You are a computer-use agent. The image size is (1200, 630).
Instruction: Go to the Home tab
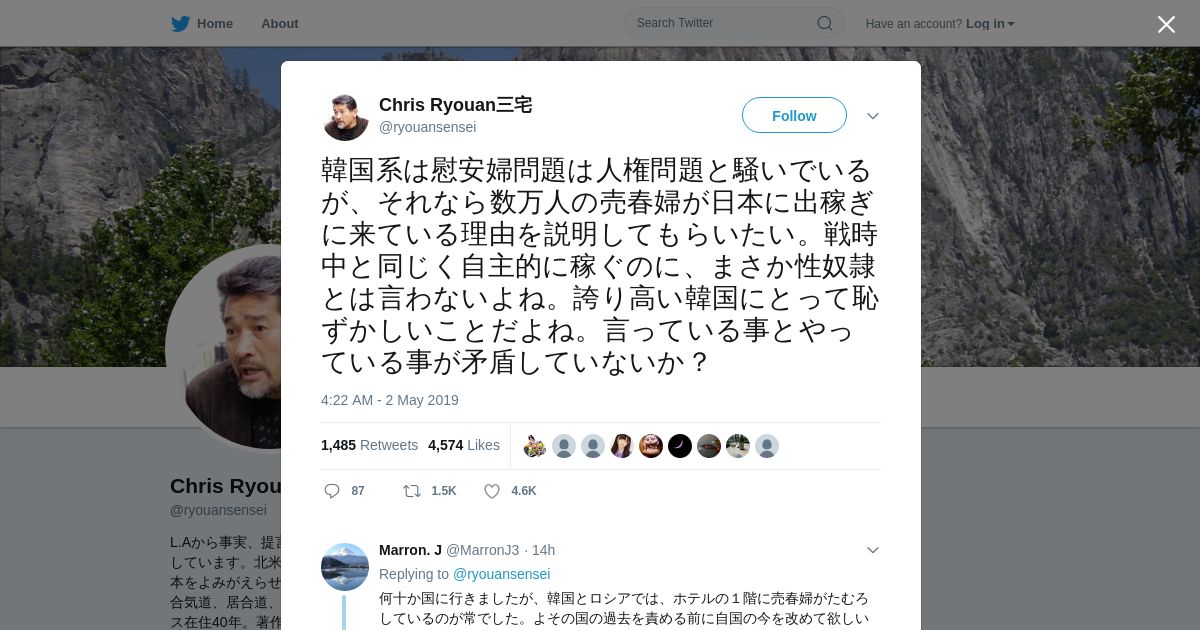click(202, 23)
